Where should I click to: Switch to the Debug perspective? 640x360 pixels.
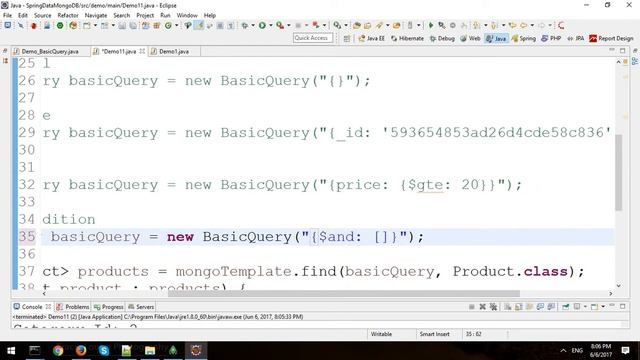pos(442,38)
